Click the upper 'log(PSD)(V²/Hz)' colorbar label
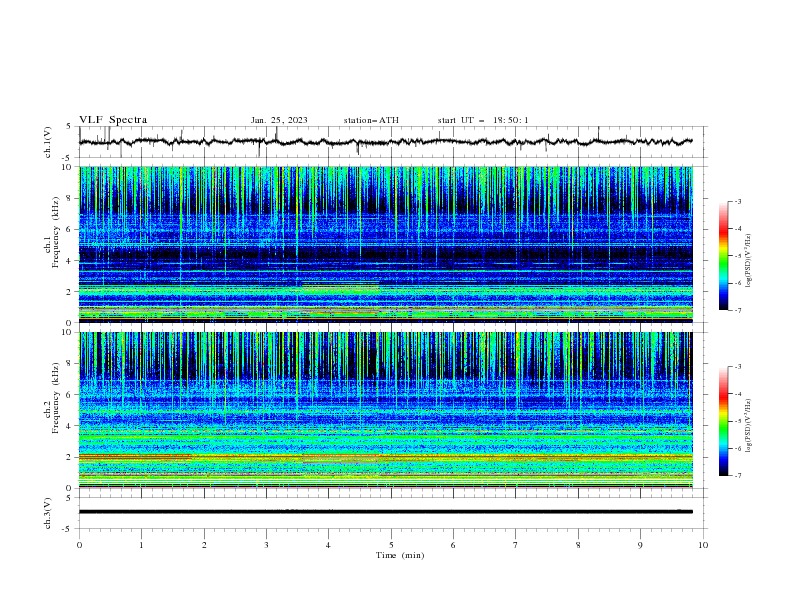The image size is (792, 612). point(749,261)
